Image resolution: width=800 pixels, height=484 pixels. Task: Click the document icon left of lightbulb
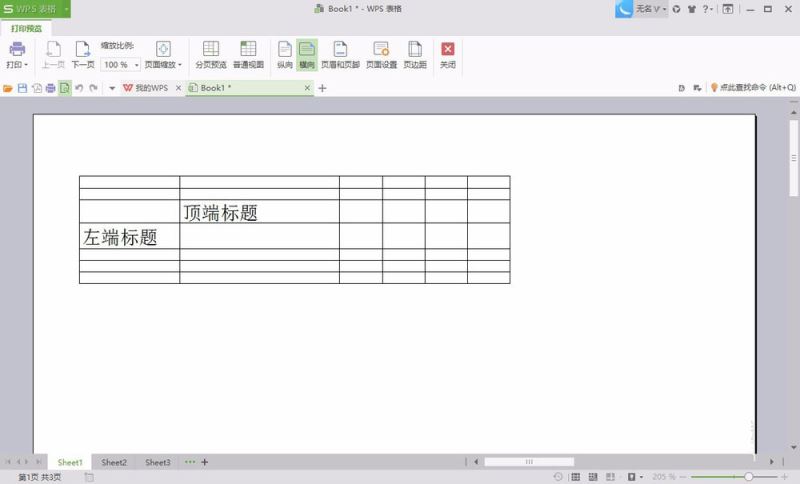682,88
